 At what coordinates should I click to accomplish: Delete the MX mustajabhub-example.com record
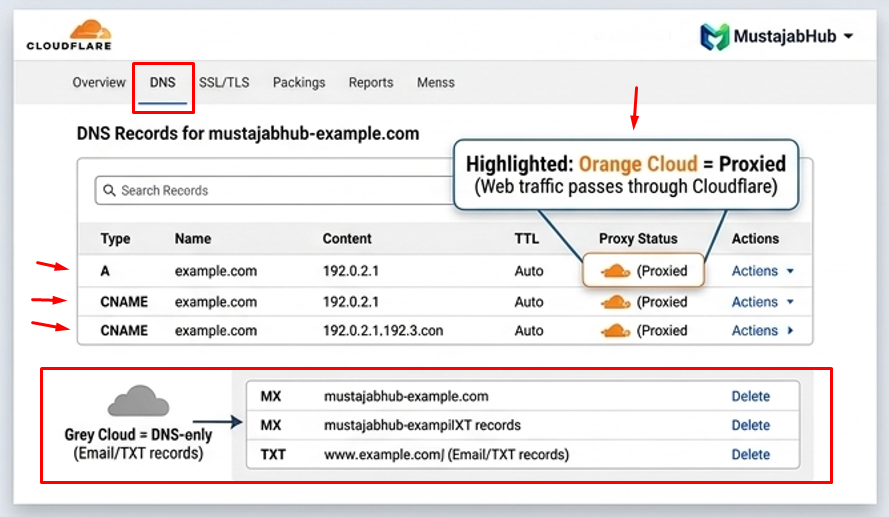751,396
